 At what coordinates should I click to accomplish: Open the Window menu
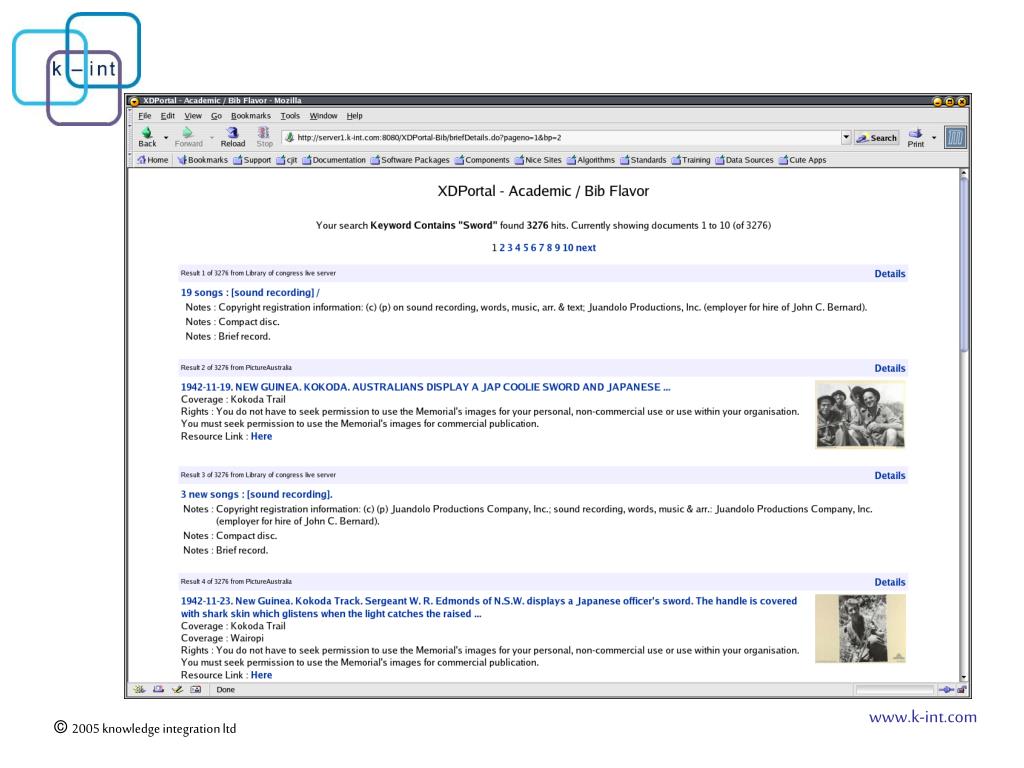[x=323, y=116]
